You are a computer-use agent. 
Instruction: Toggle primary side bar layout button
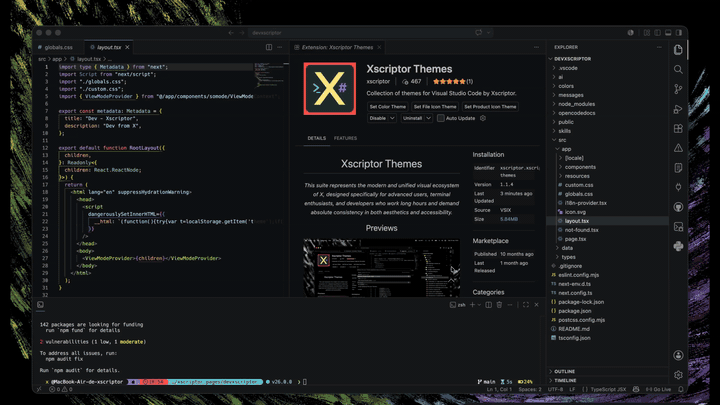tap(658, 33)
